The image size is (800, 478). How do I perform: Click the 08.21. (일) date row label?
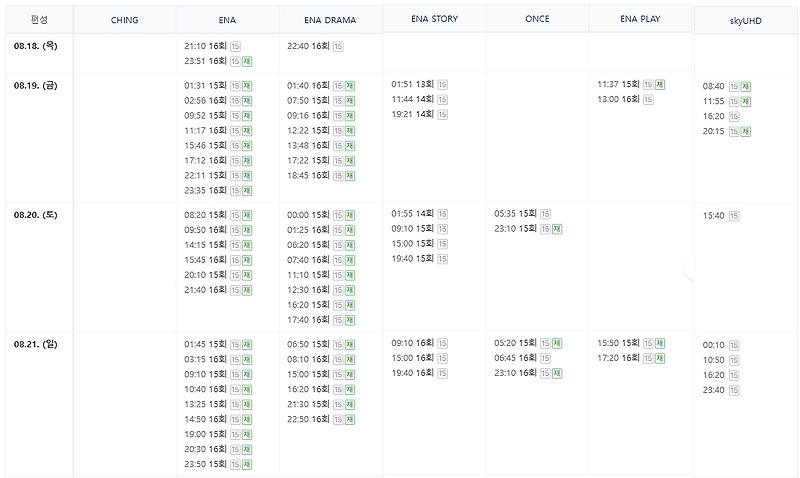point(35,344)
